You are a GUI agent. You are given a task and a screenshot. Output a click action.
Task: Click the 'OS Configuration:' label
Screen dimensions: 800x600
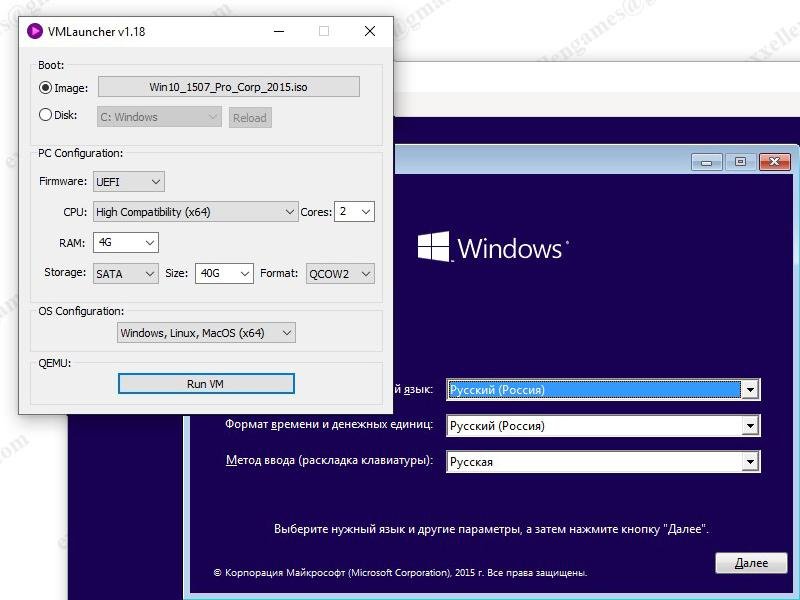coord(81,311)
